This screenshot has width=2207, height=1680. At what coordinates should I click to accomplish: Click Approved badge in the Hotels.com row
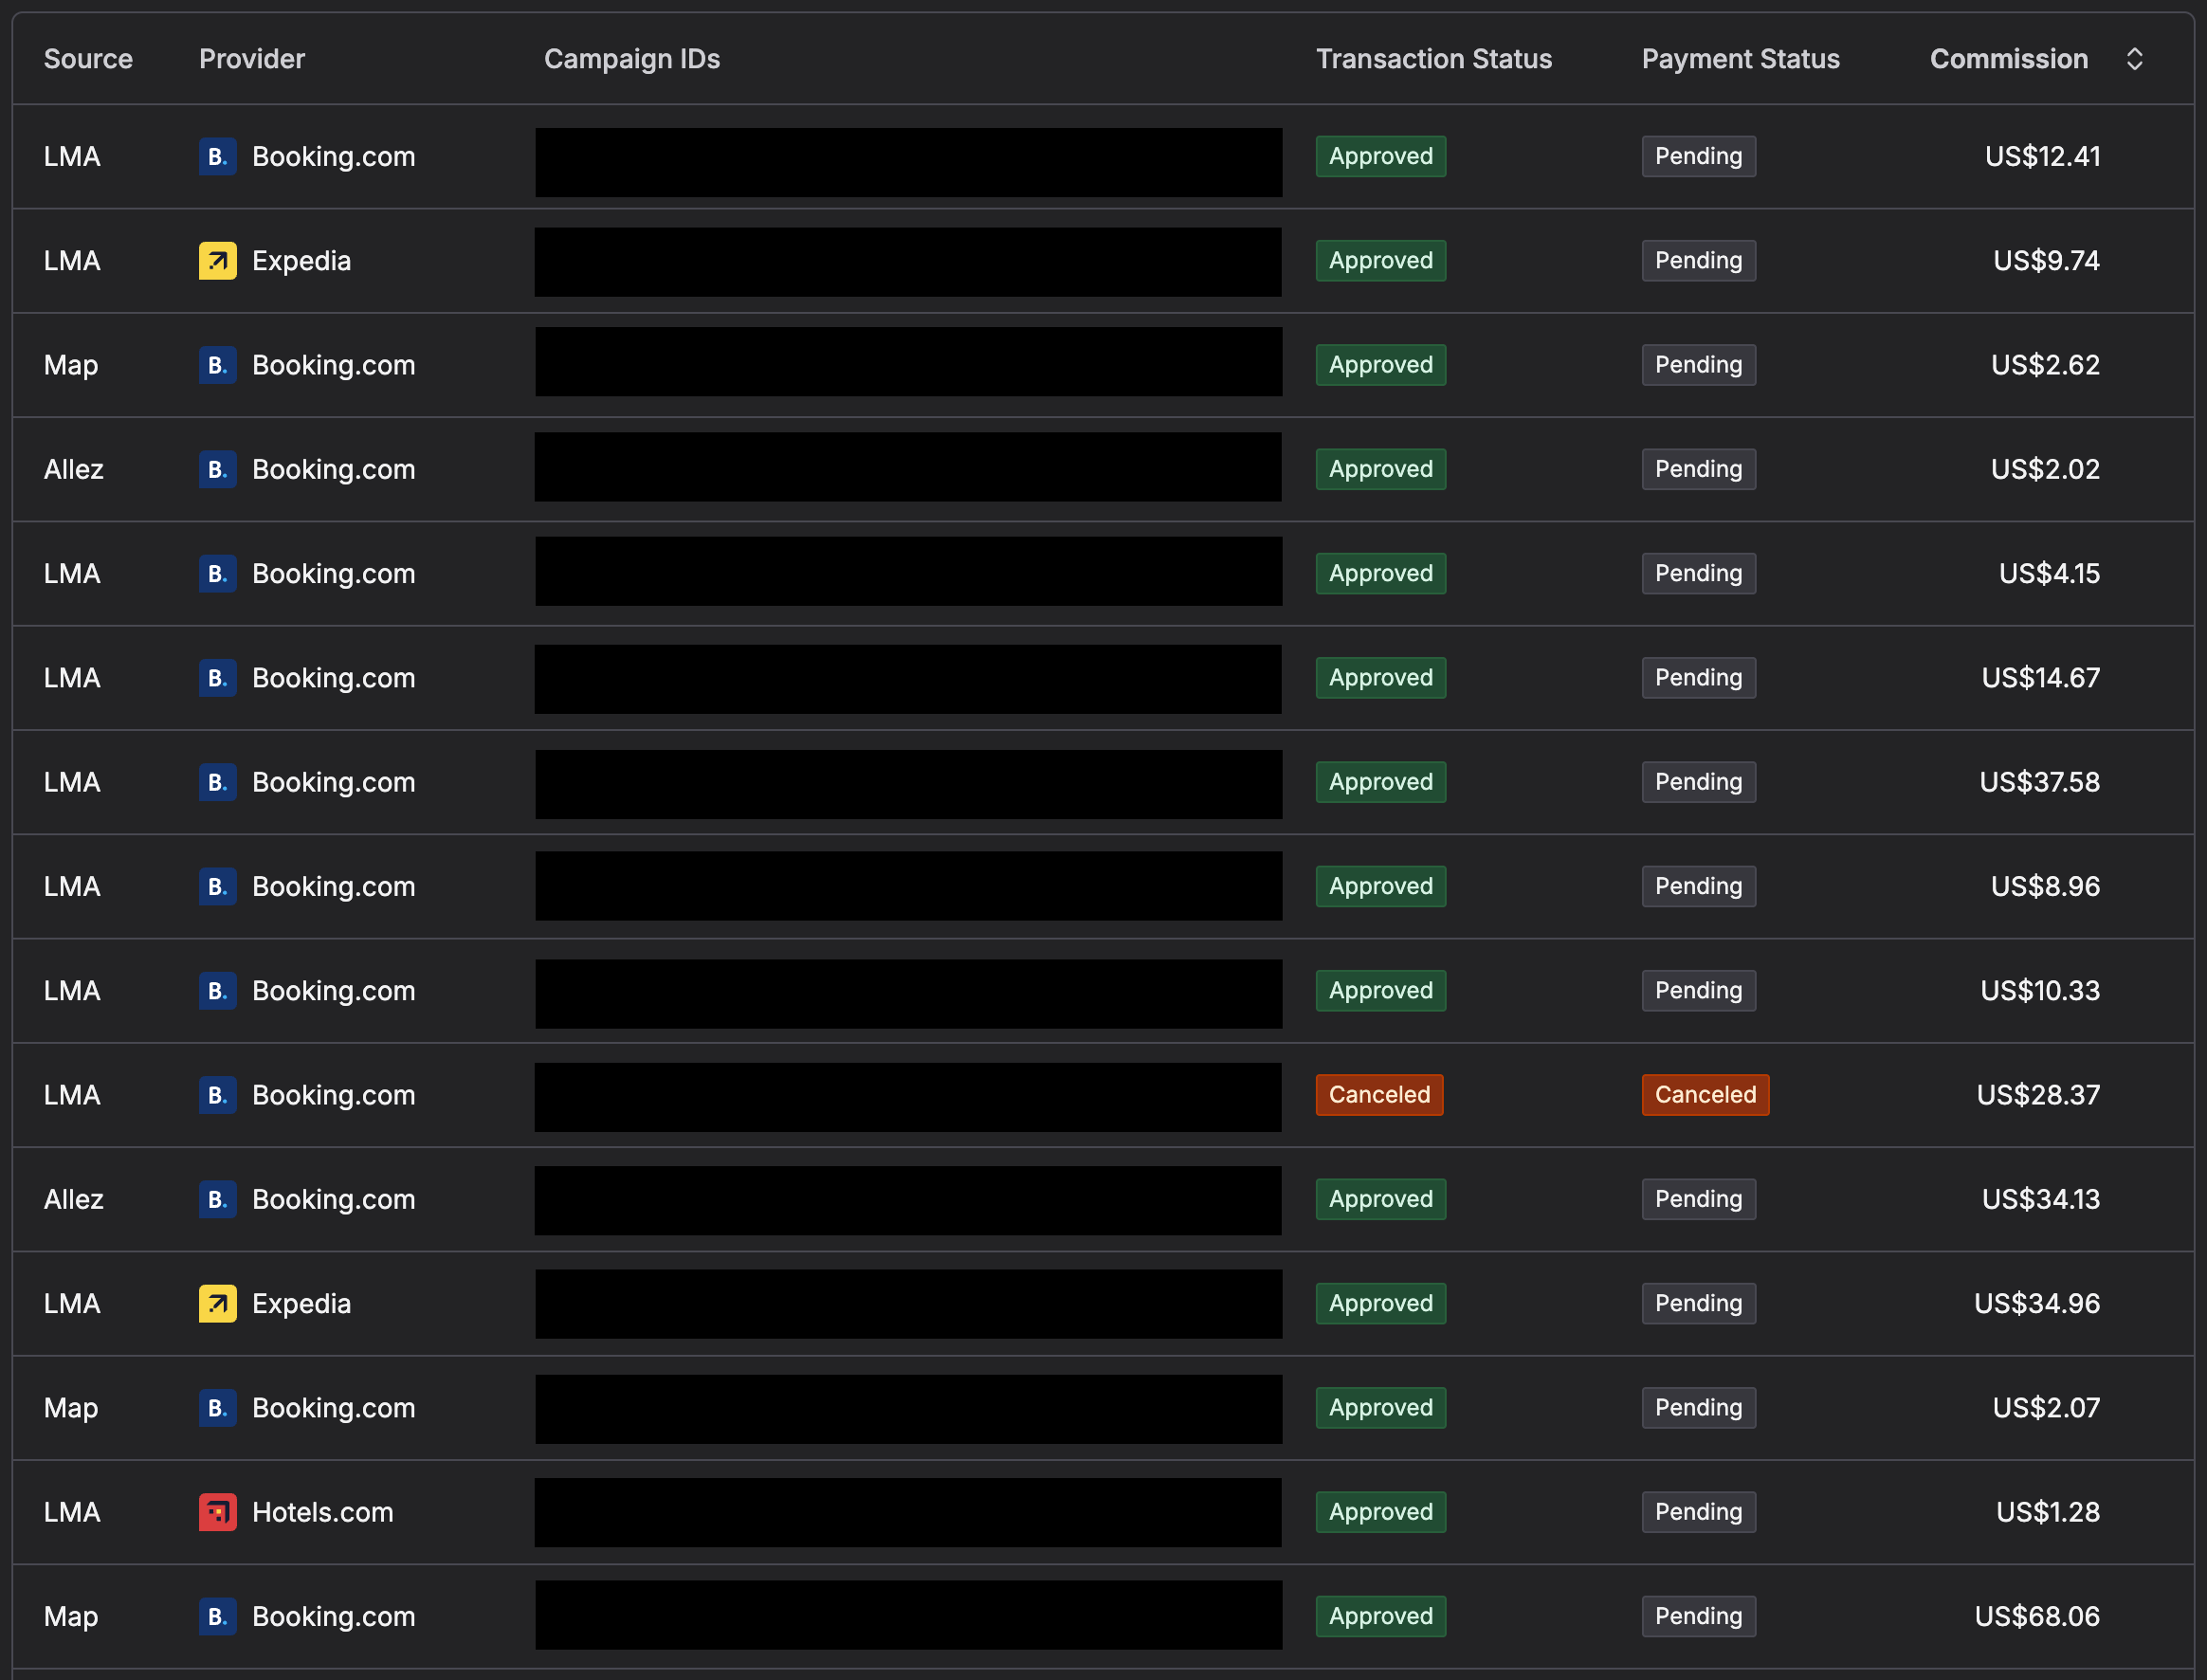pos(1380,1512)
